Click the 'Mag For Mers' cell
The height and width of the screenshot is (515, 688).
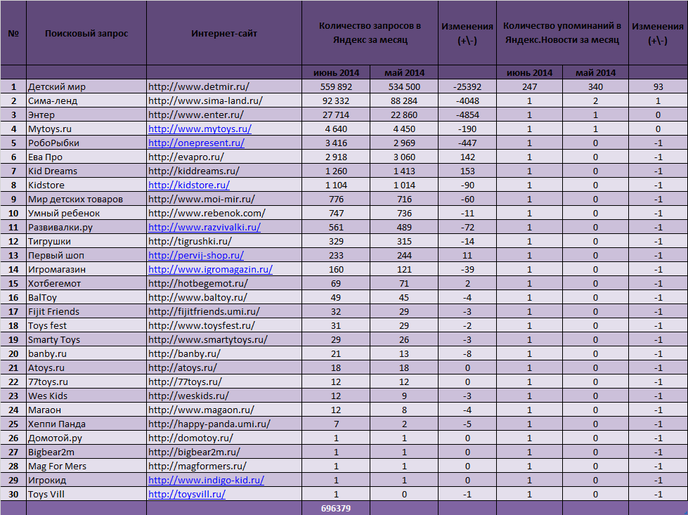click(86, 466)
